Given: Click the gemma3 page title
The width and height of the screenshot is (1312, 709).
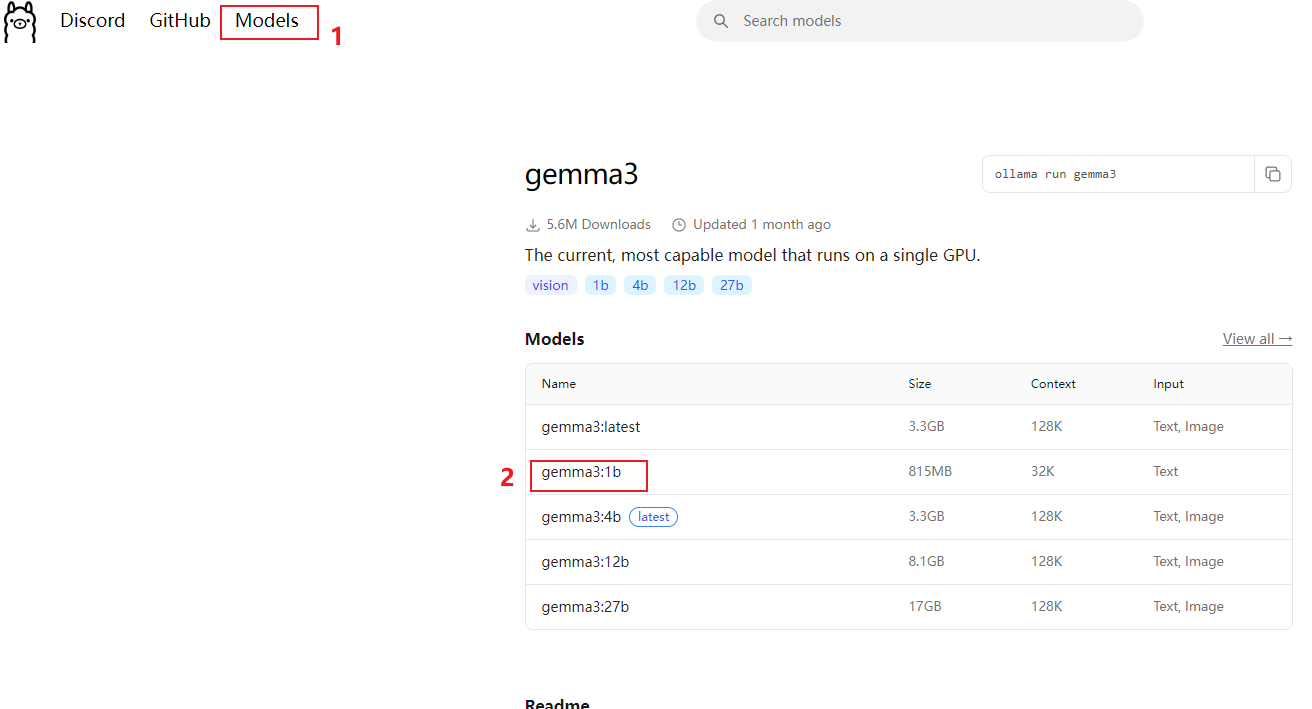Looking at the screenshot, I should pos(581,175).
